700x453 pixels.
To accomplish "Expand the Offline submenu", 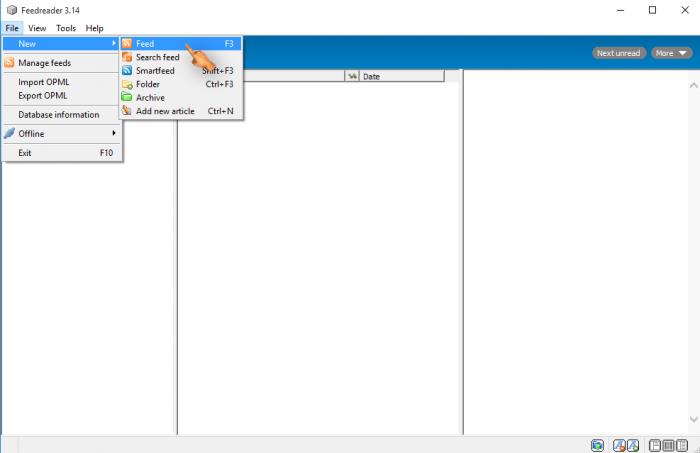I will [x=62, y=133].
